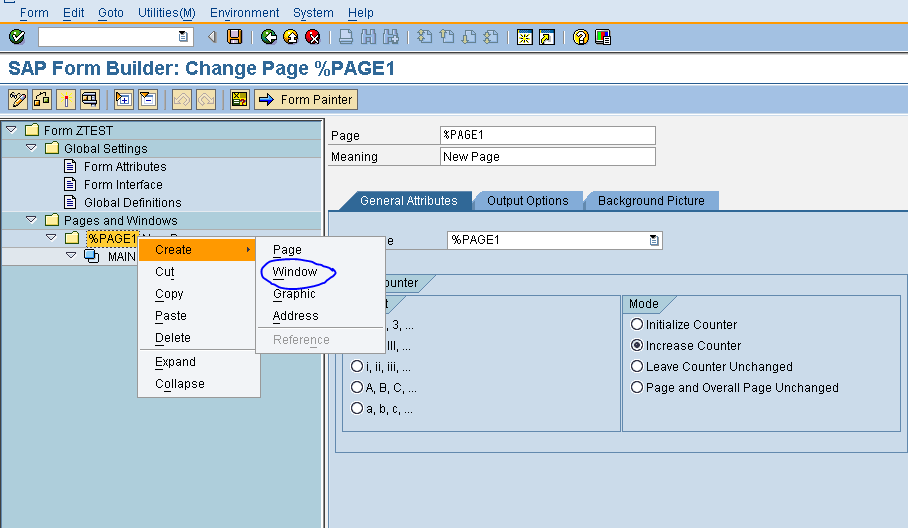Click the Expand subtree toolbar icon
The image size is (908, 528).
tap(123, 100)
